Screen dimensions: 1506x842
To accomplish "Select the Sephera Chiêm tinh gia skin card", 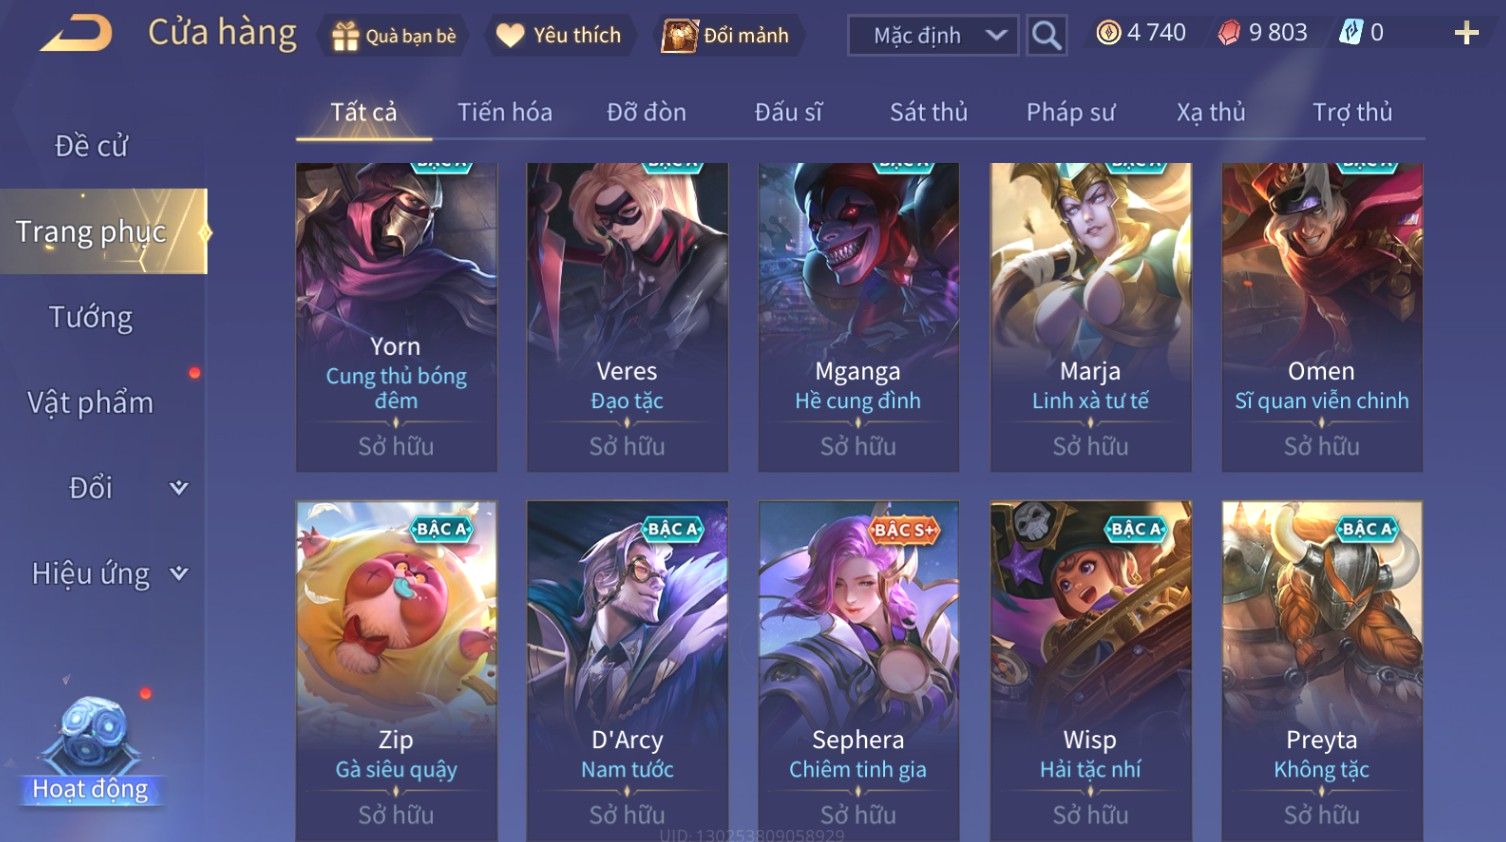I will click(858, 670).
